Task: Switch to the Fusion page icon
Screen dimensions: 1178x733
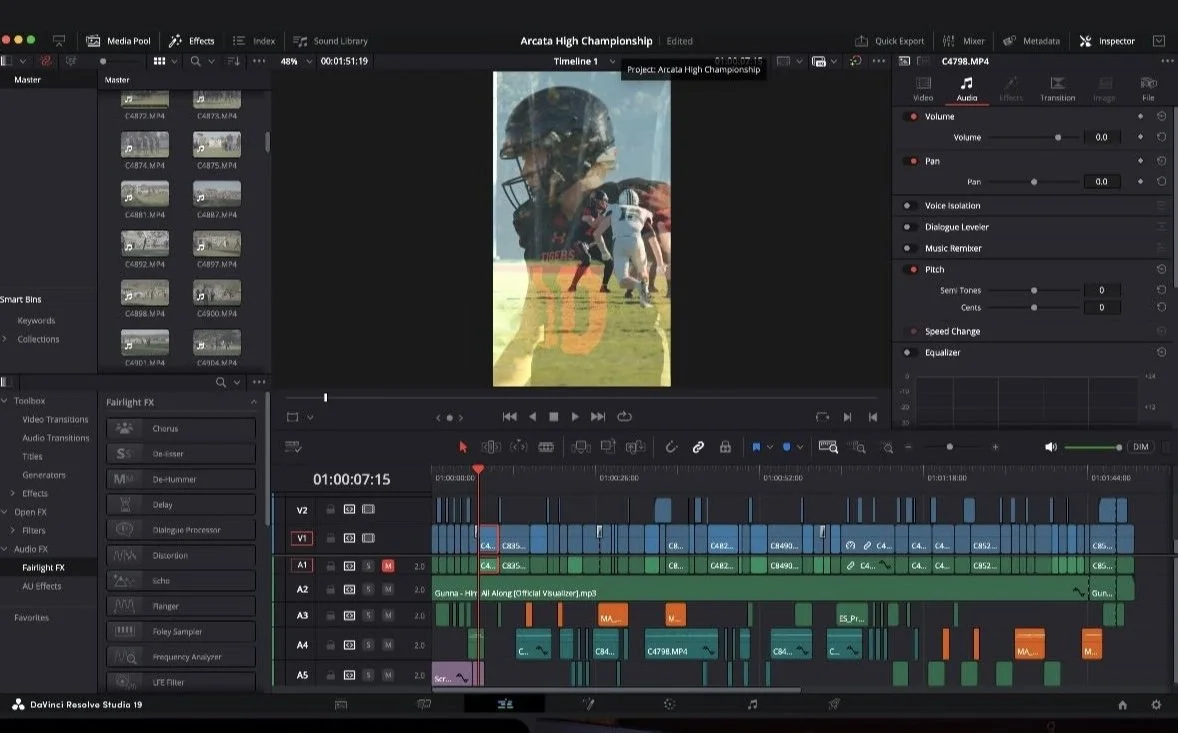Action: (x=587, y=704)
